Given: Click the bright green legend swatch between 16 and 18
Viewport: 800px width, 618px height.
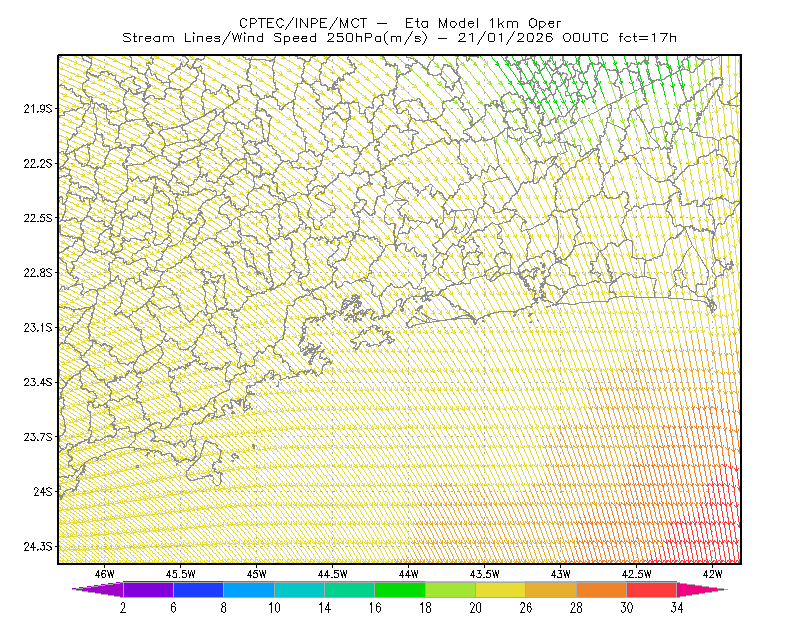Looking at the screenshot, I should (x=399, y=589).
